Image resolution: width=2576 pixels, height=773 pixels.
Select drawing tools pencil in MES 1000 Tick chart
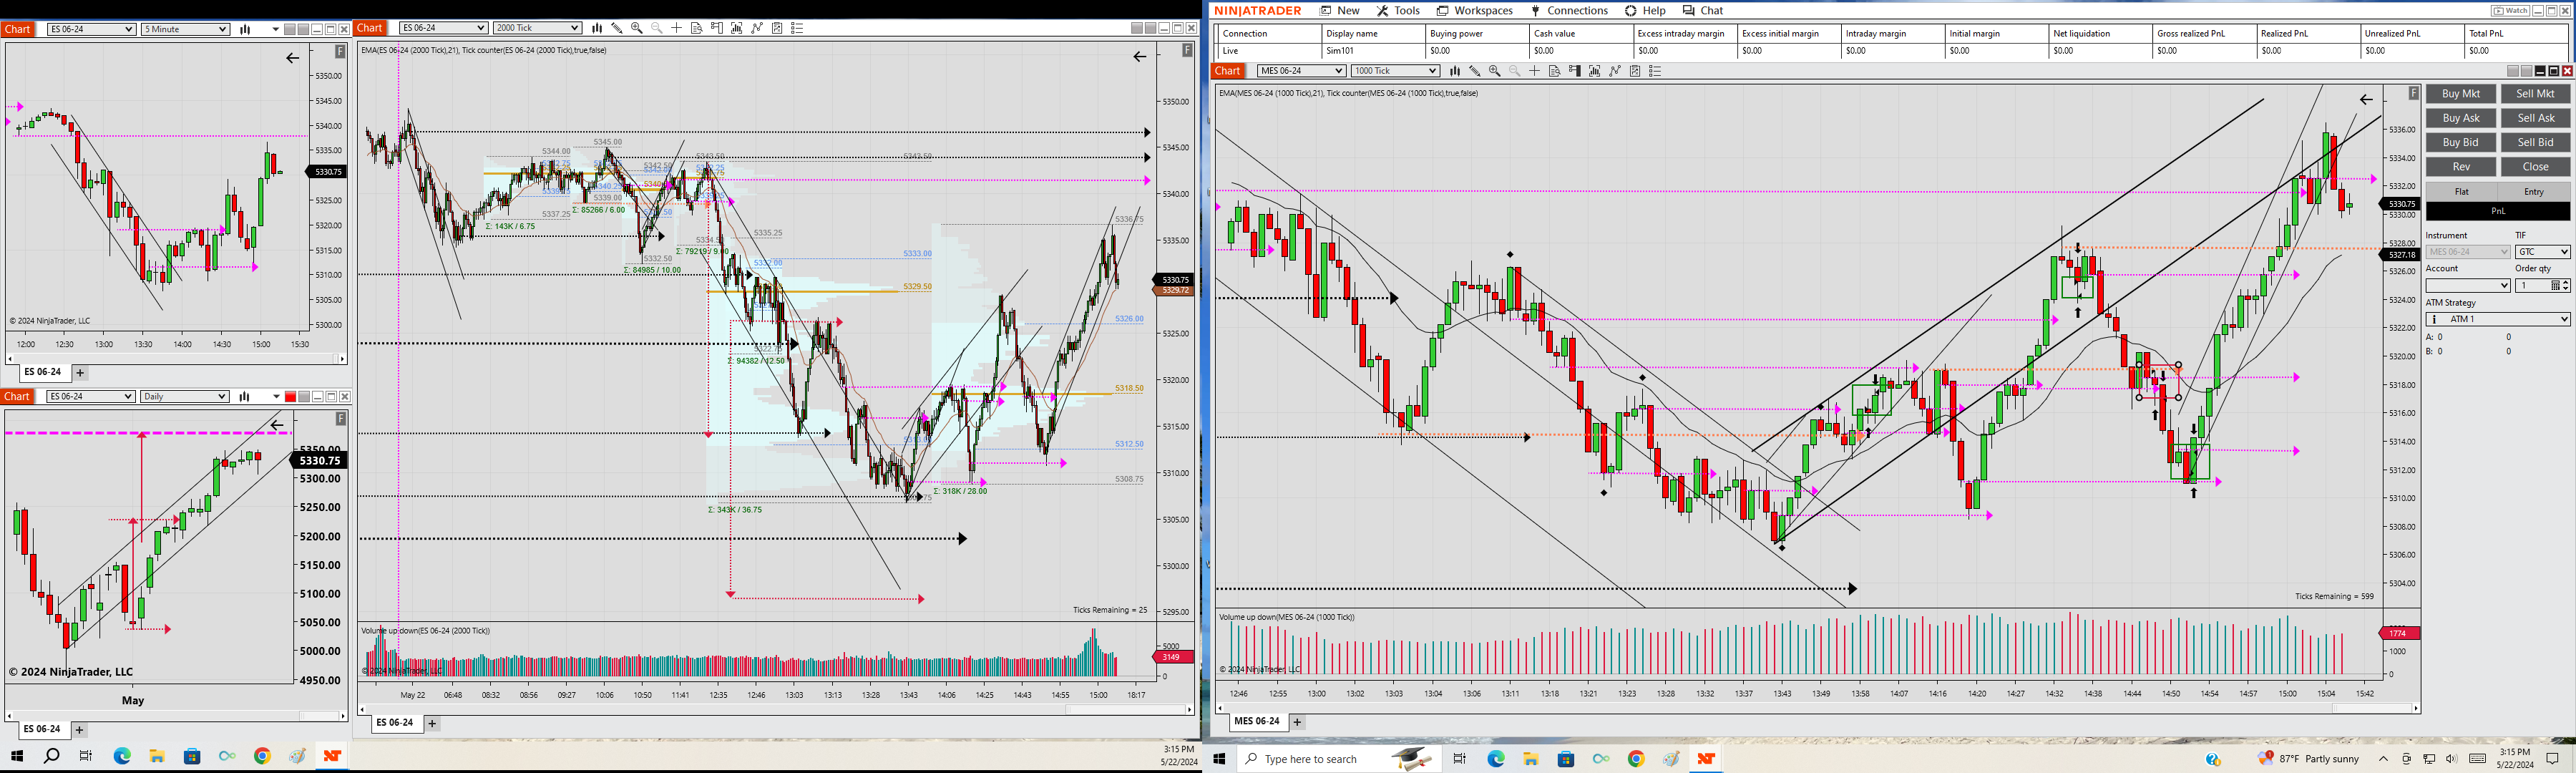coord(1475,71)
